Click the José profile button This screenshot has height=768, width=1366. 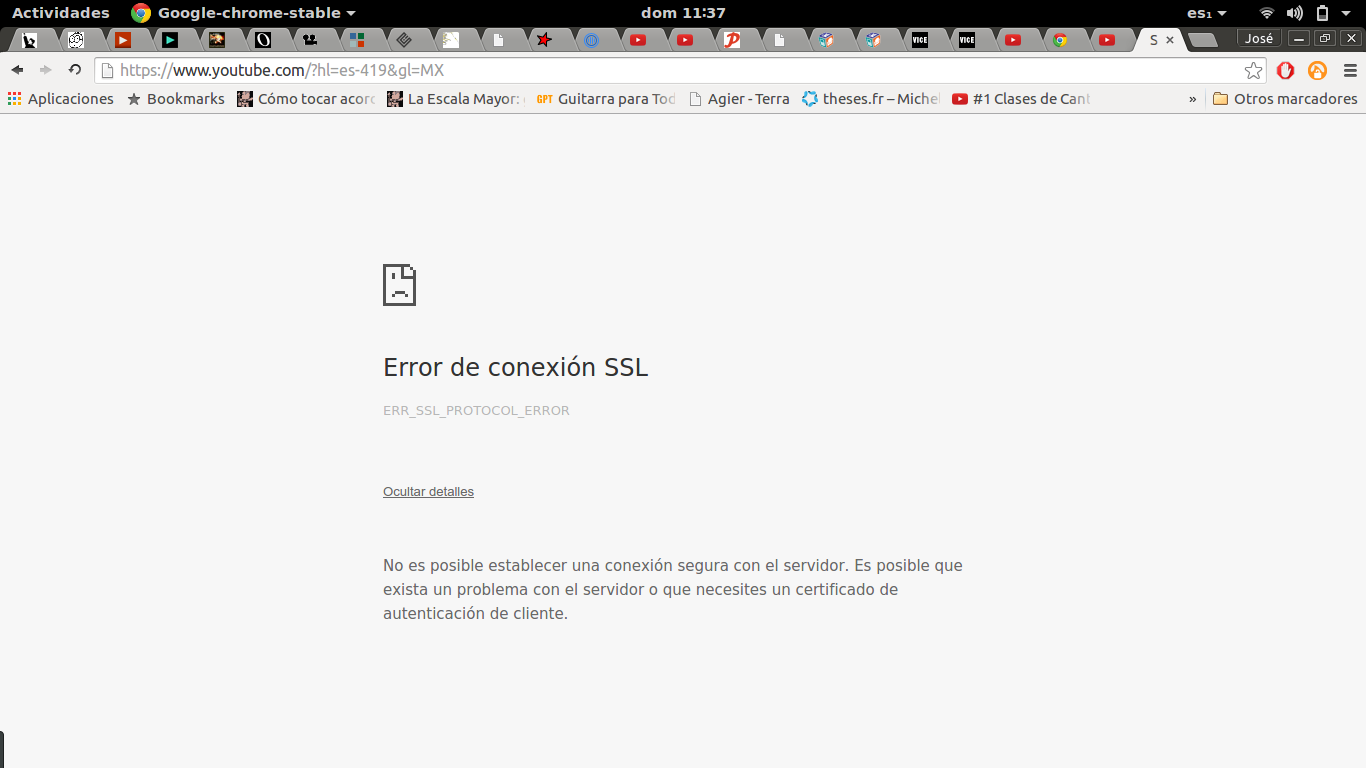(x=1259, y=39)
